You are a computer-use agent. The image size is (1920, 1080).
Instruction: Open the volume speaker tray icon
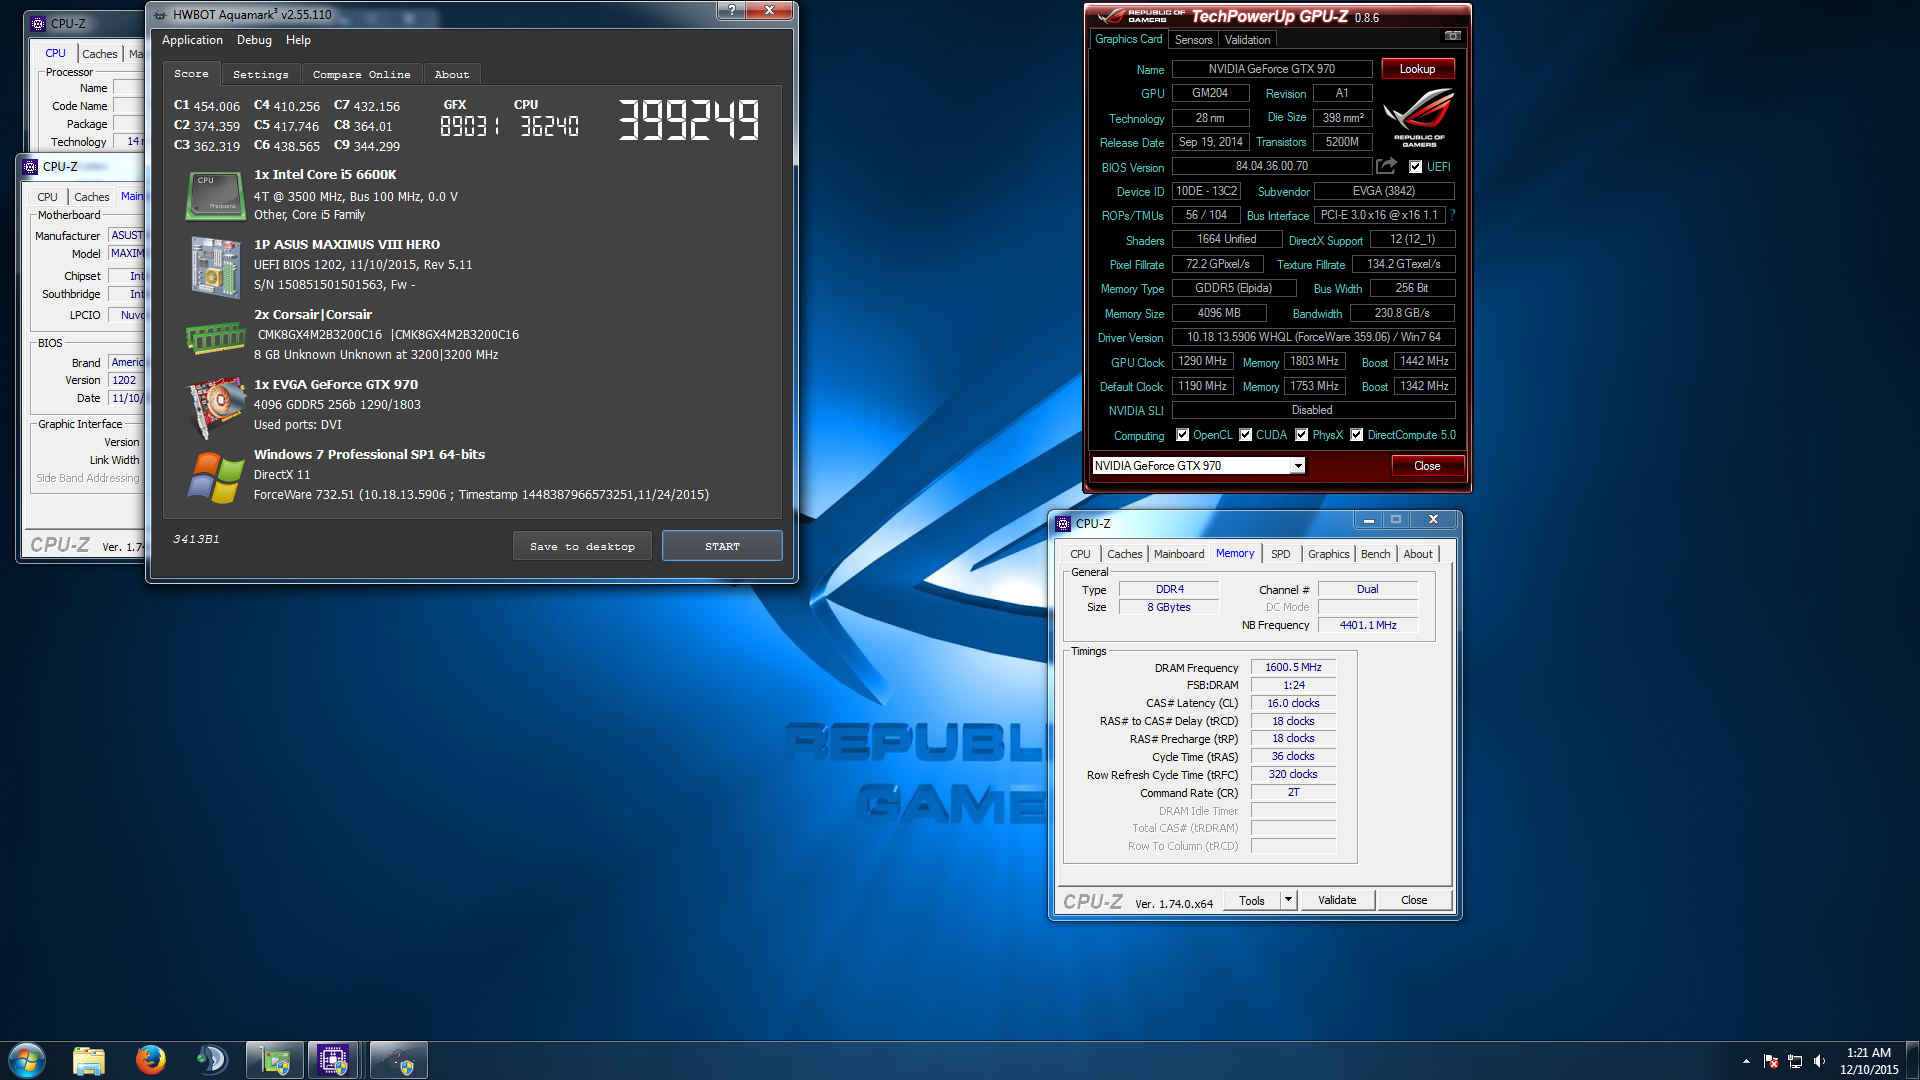[1819, 1061]
